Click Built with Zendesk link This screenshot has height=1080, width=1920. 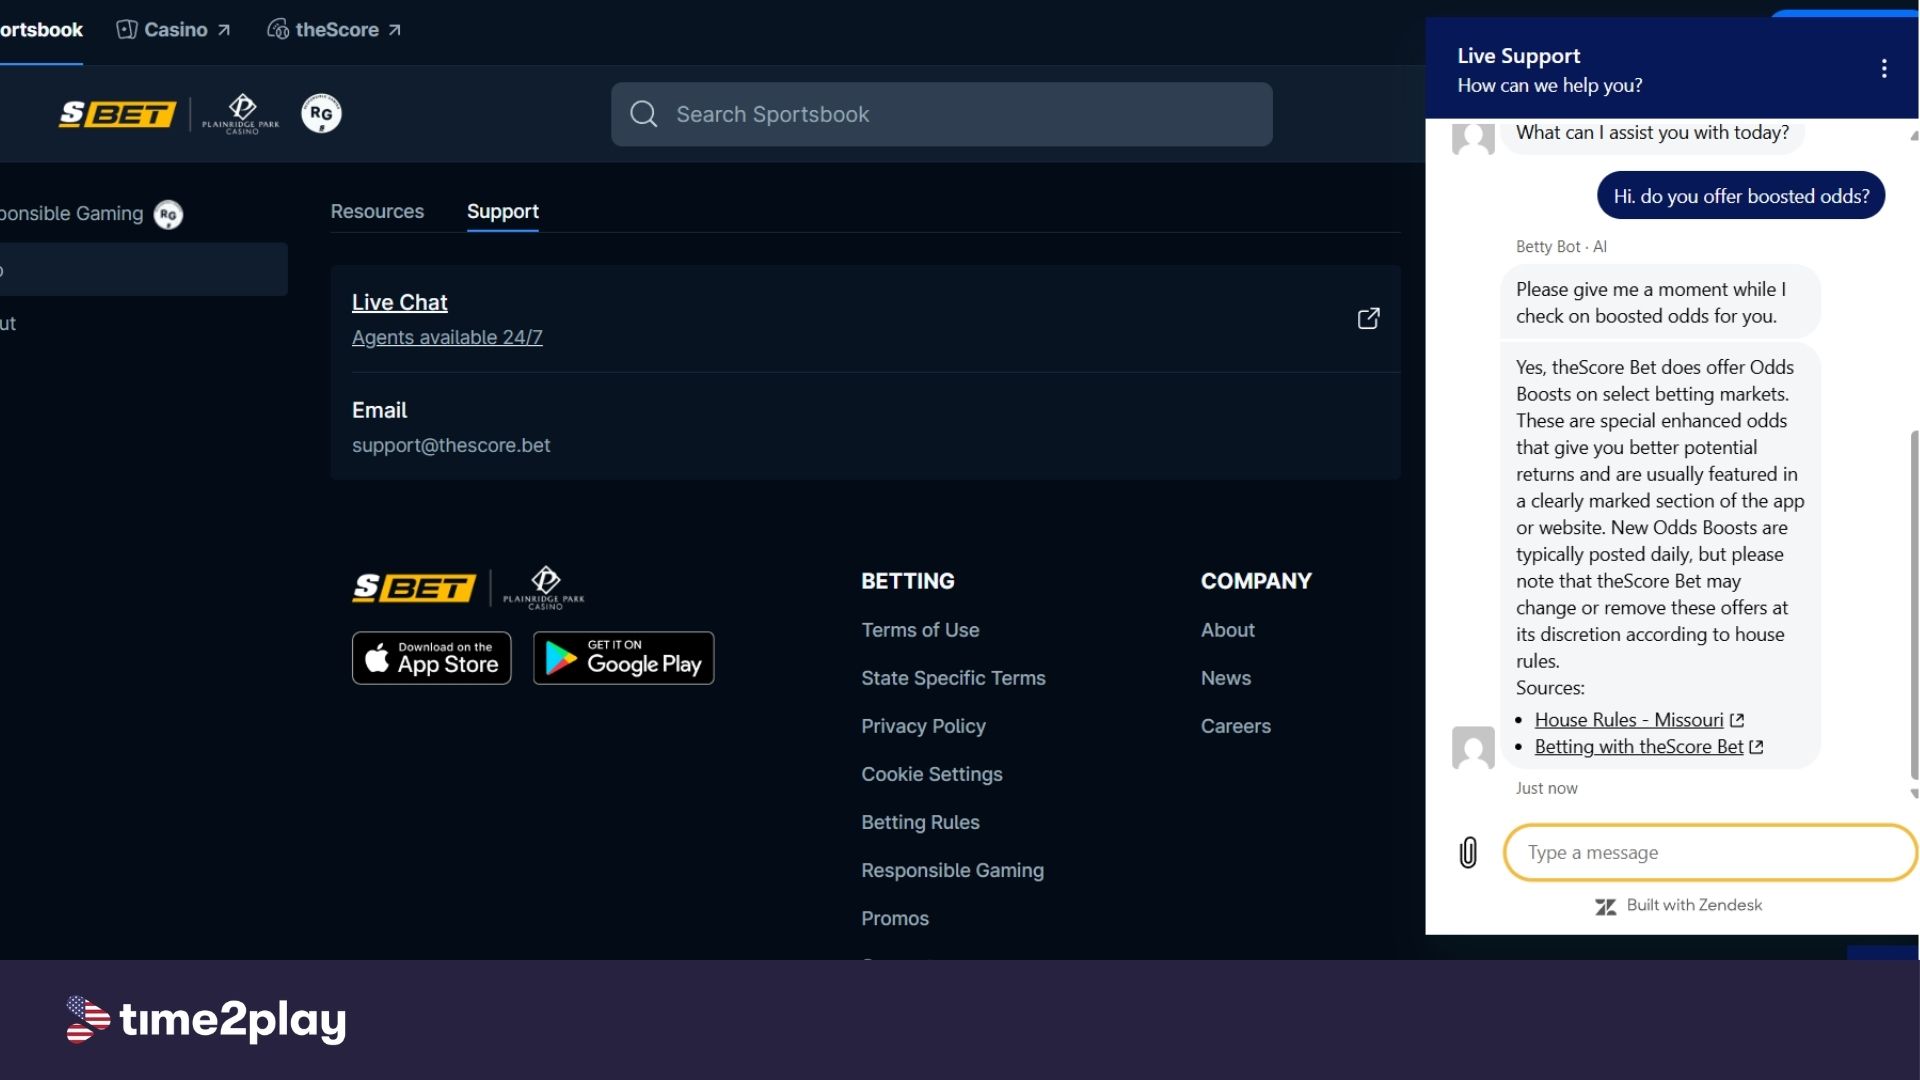click(1693, 906)
